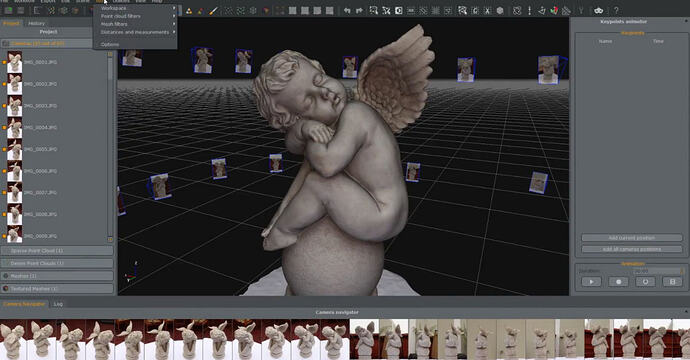Expand Workspace submenu

click(x=135, y=8)
